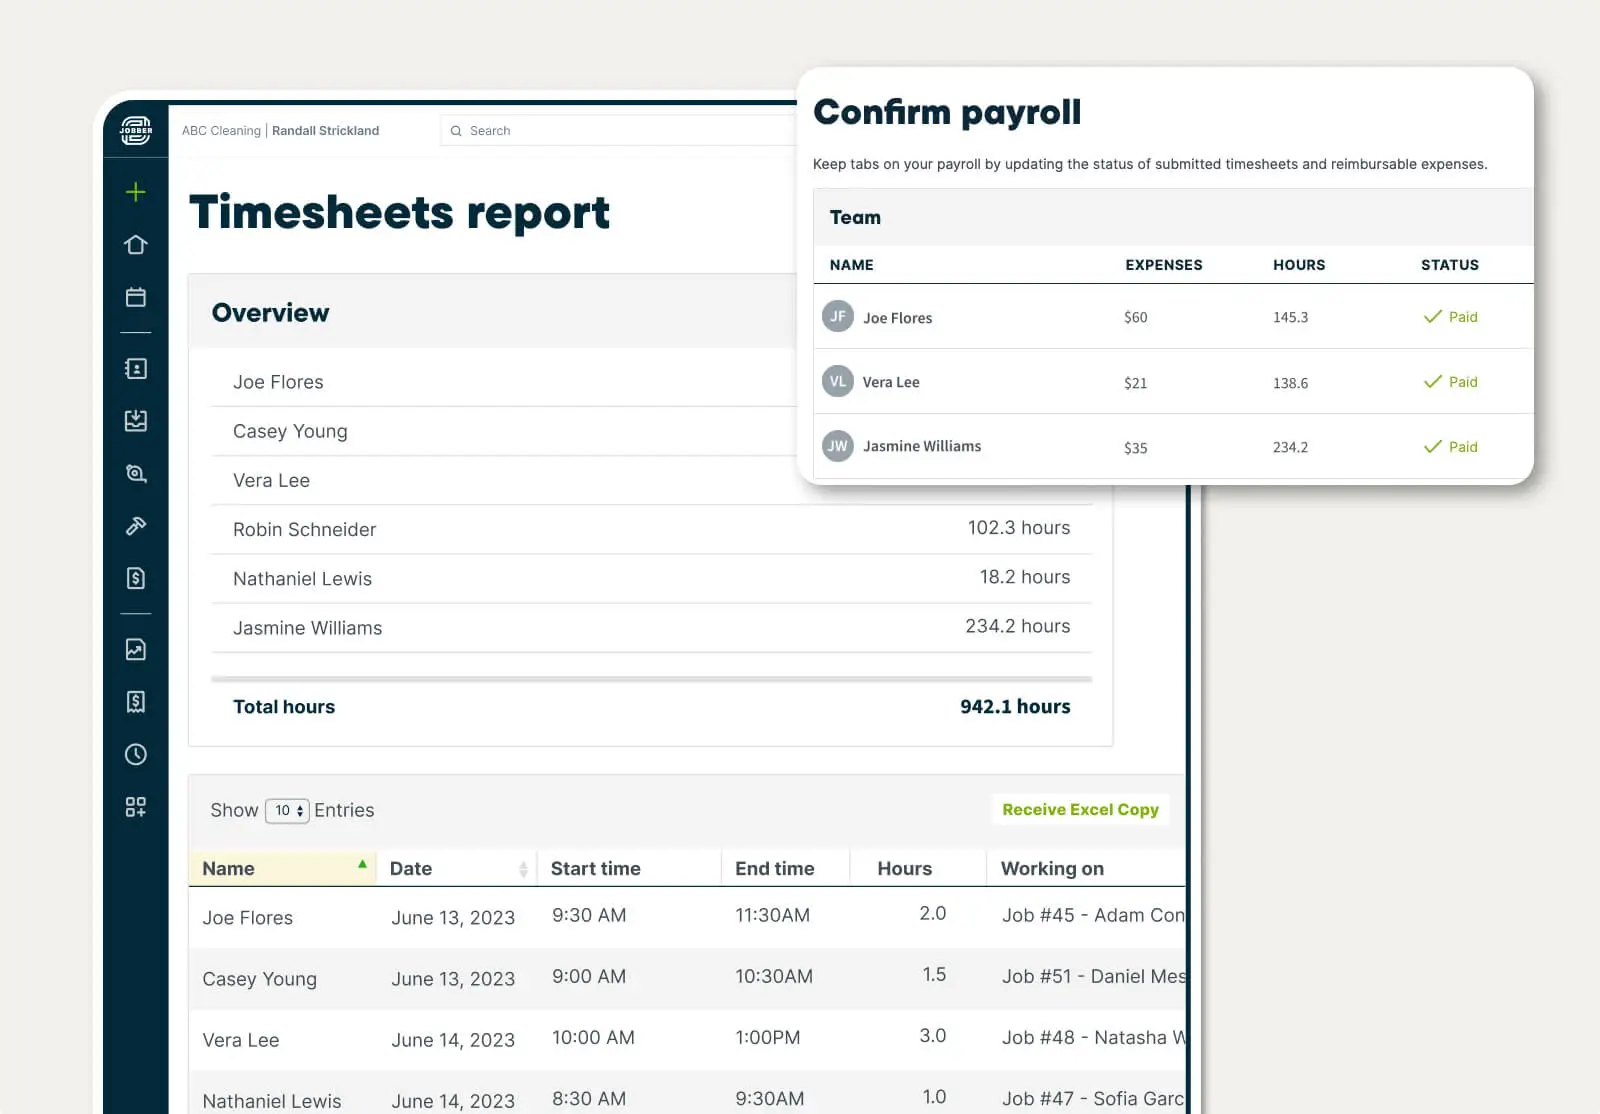This screenshot has height=1114, width=1600.
Task: Click the JF avatar for Joe Flores
Action: click(x=838, y=316)
